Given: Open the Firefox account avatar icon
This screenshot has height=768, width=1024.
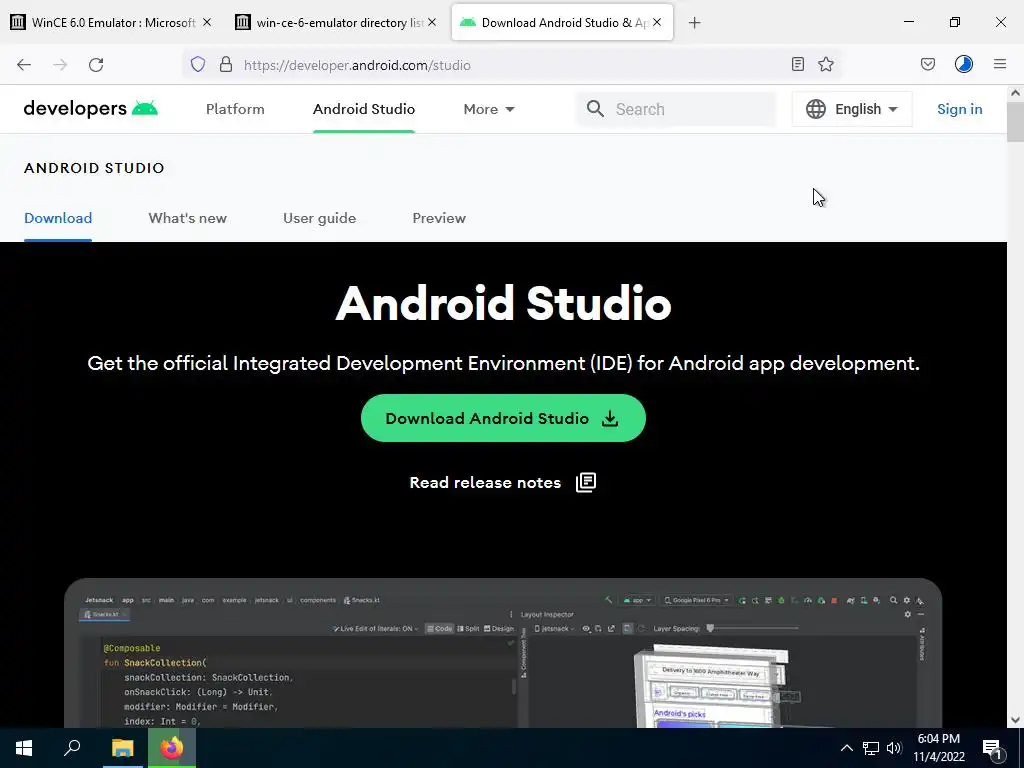Looking at the screenshot, I should tap(964, 64).
